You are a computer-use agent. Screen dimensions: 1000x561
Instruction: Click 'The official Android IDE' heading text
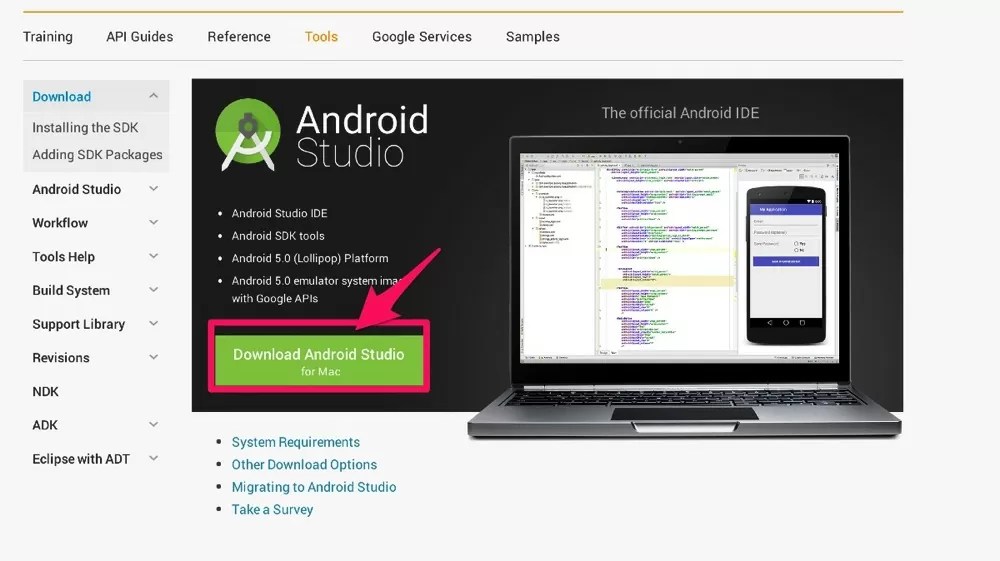tap(680, 113)
